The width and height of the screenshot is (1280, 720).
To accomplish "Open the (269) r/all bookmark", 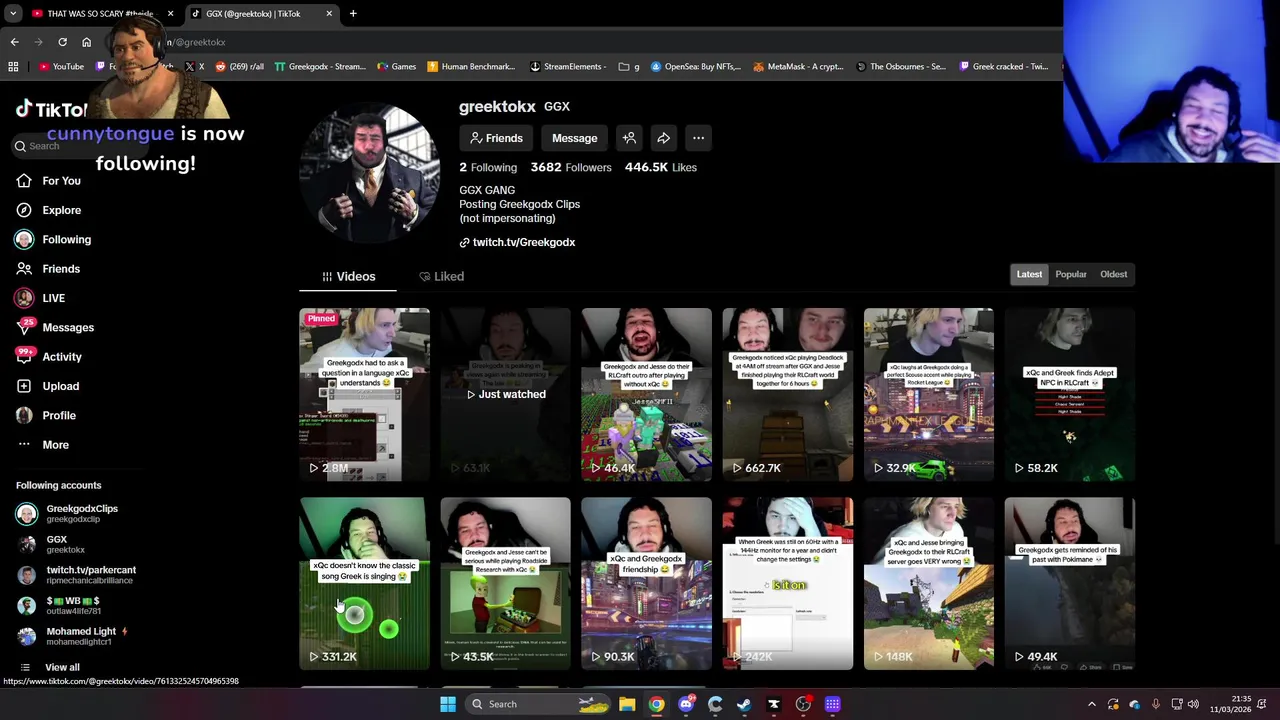I will click(x=240, y=66).
